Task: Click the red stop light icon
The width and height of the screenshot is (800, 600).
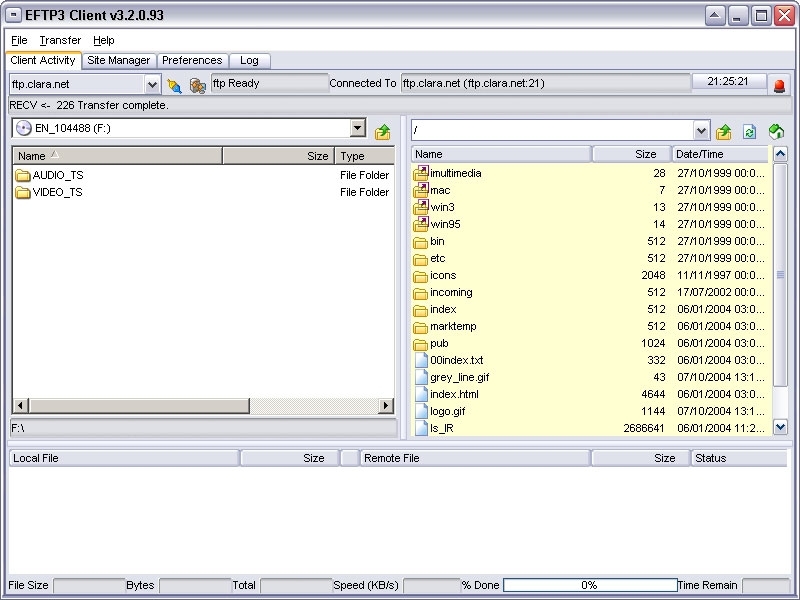Action: [x=779, y=85]
